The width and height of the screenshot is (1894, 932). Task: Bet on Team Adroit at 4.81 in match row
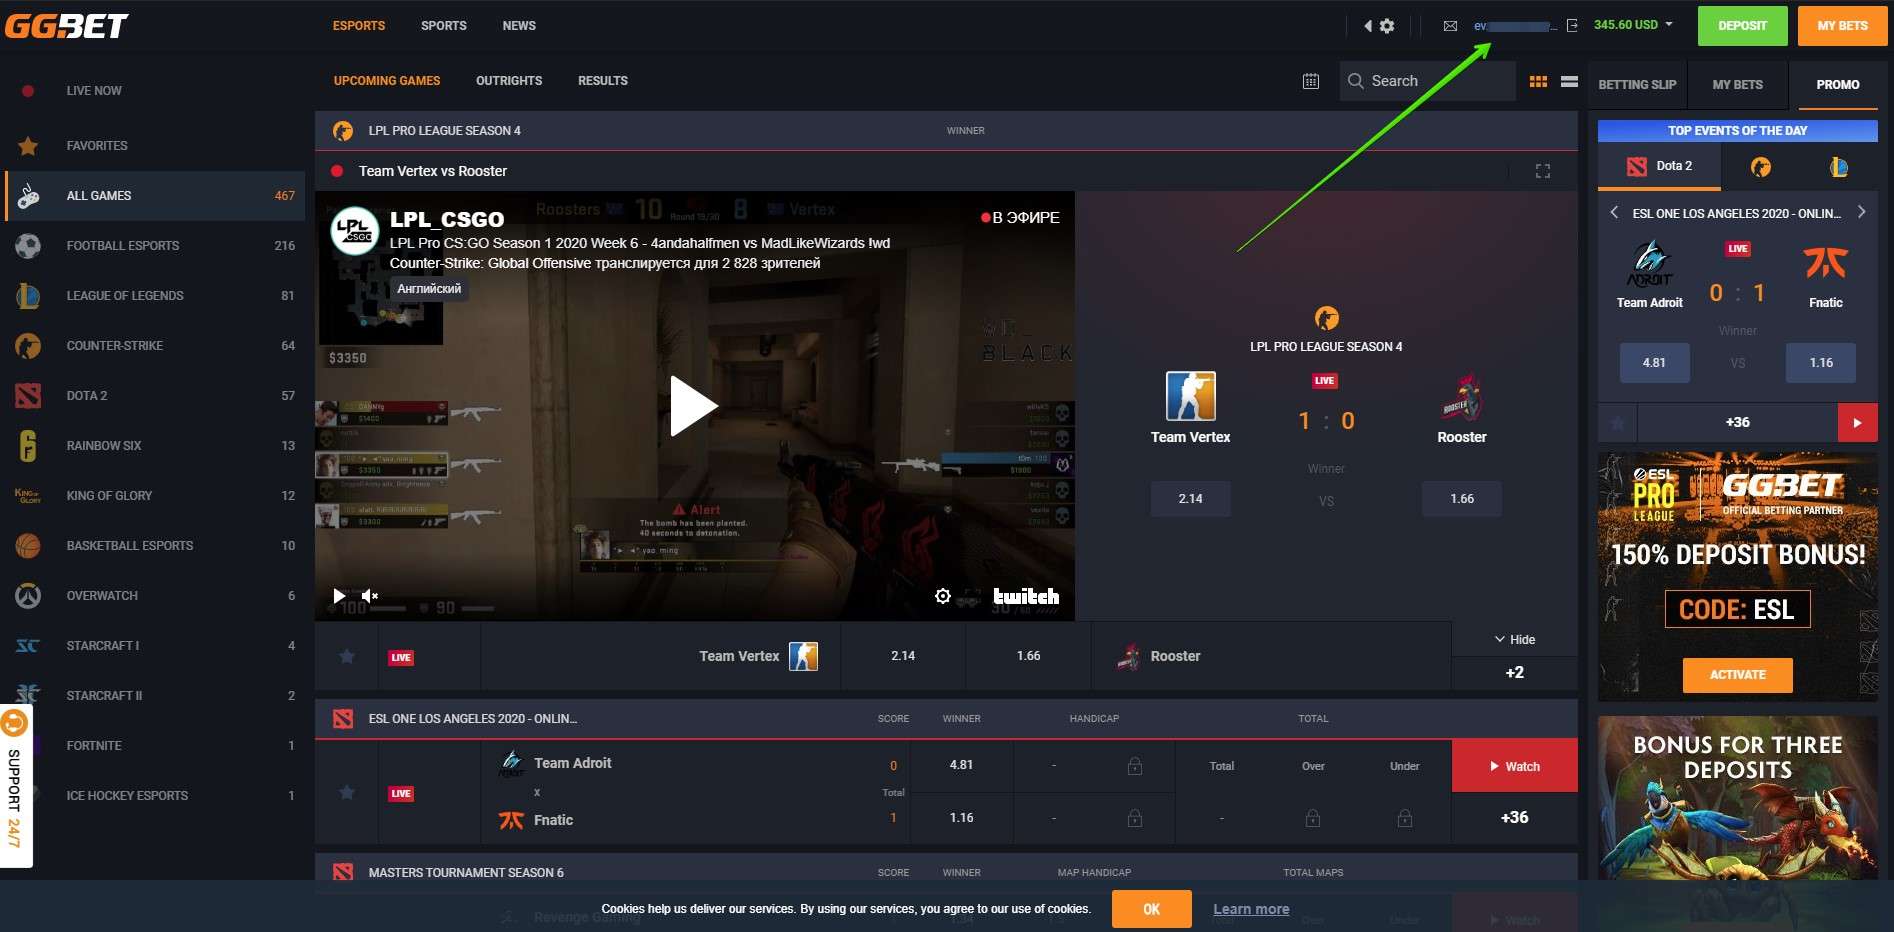point(961,765)
